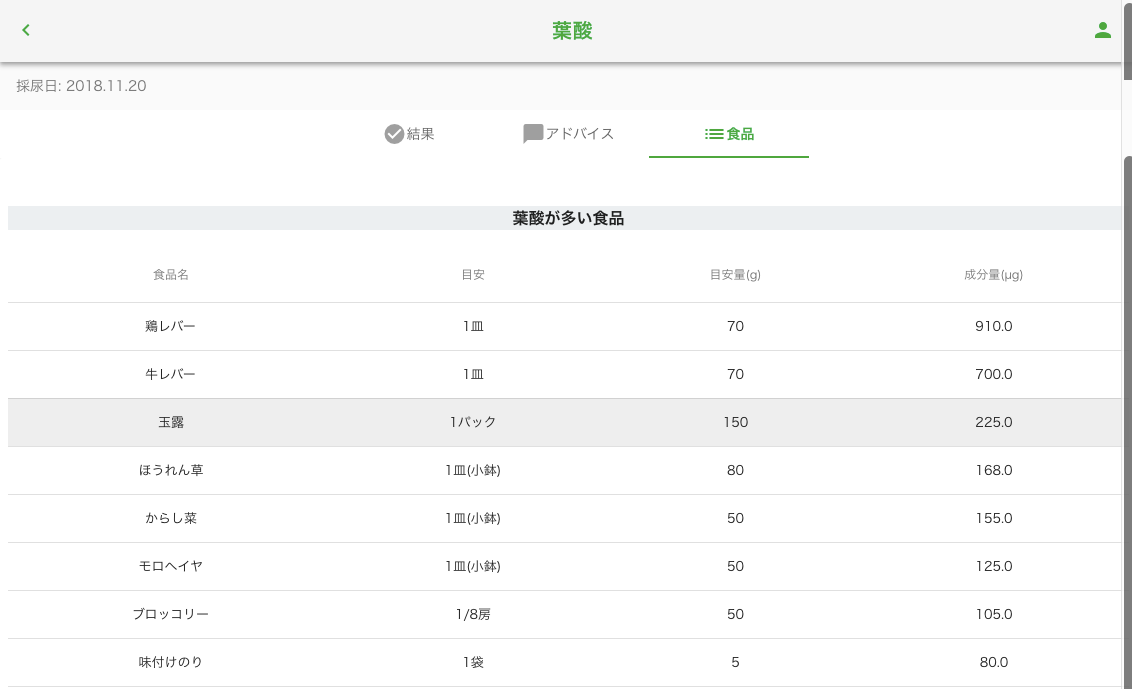Click the 成分量(μg) column header
This screenshot has width=1132, height=689.
[993, 275]
